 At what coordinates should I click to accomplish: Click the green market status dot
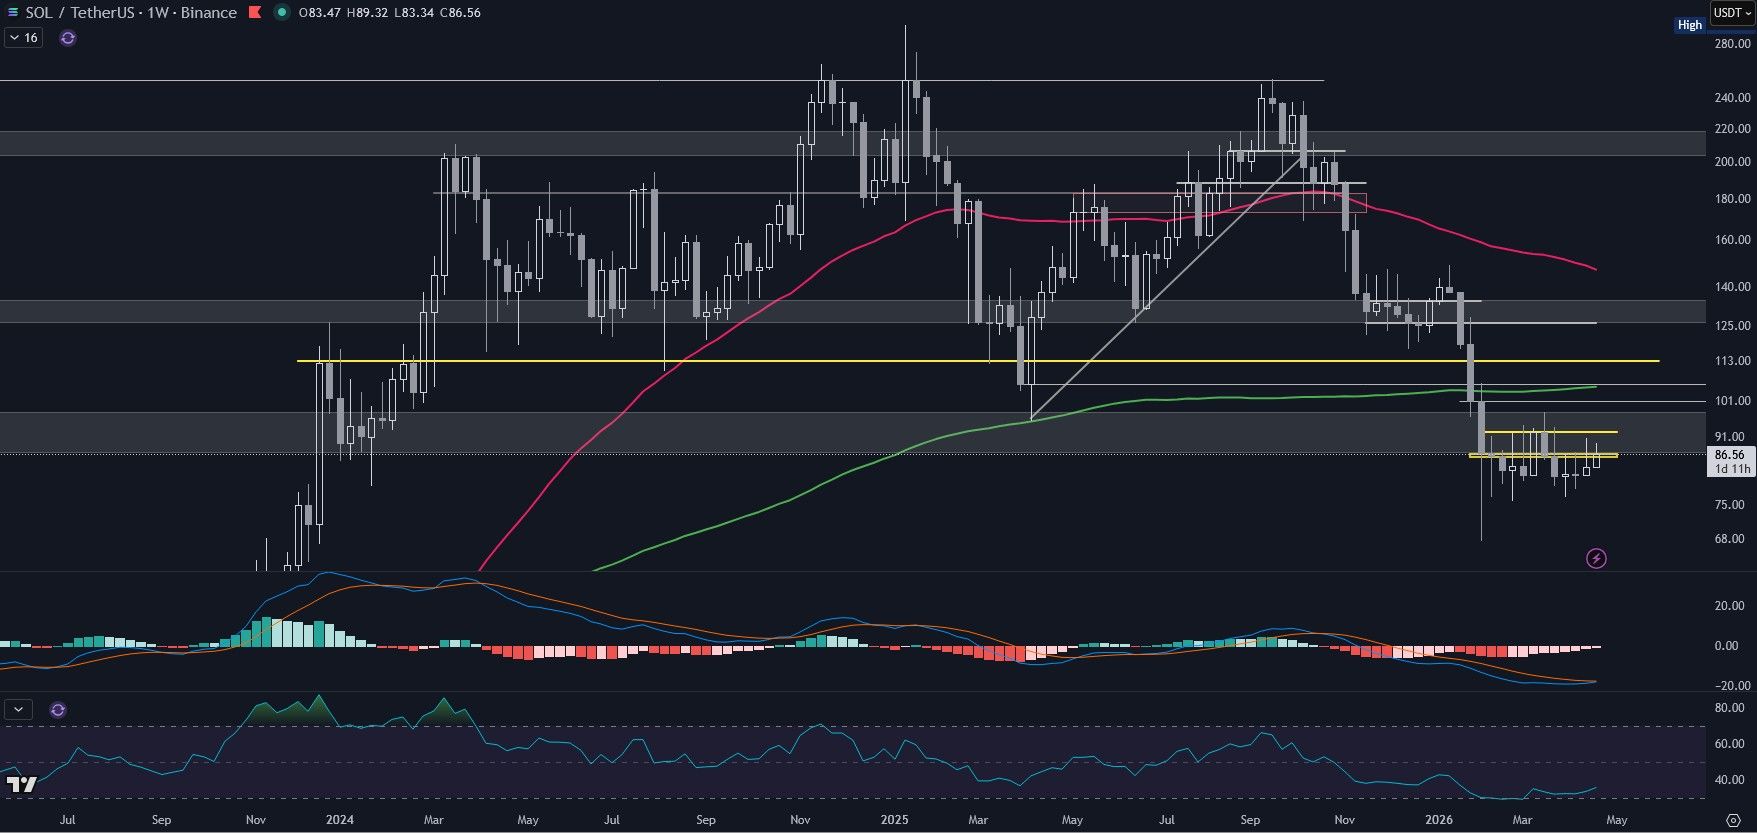pyautogui.click(x=282, y=13)
